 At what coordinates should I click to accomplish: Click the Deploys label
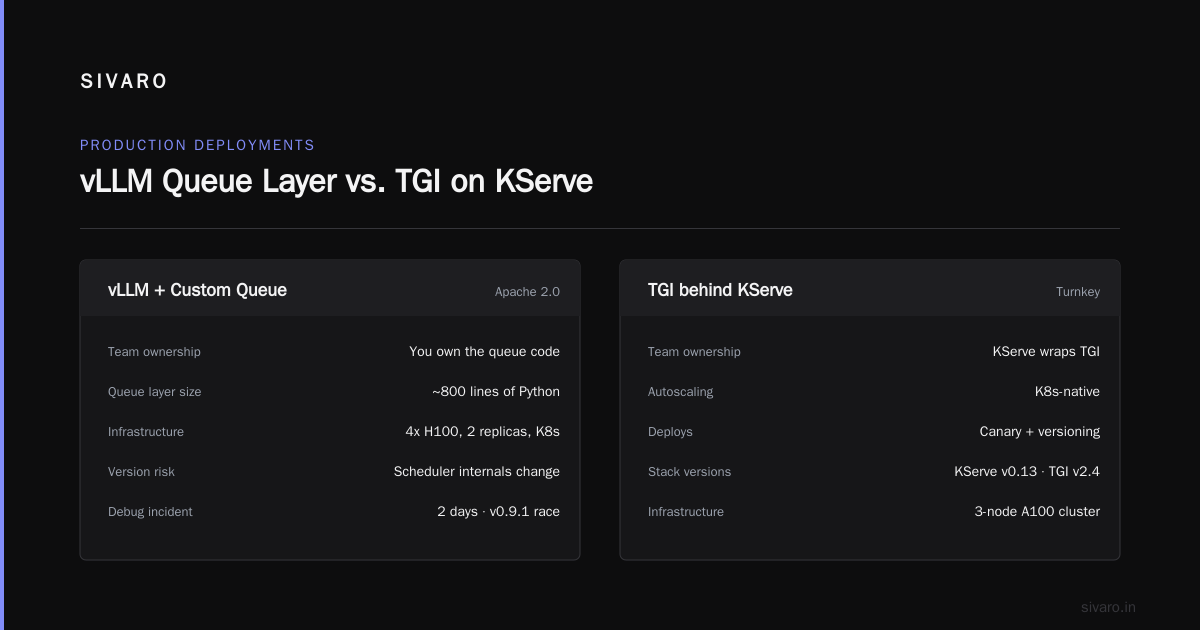click(670, 432)
